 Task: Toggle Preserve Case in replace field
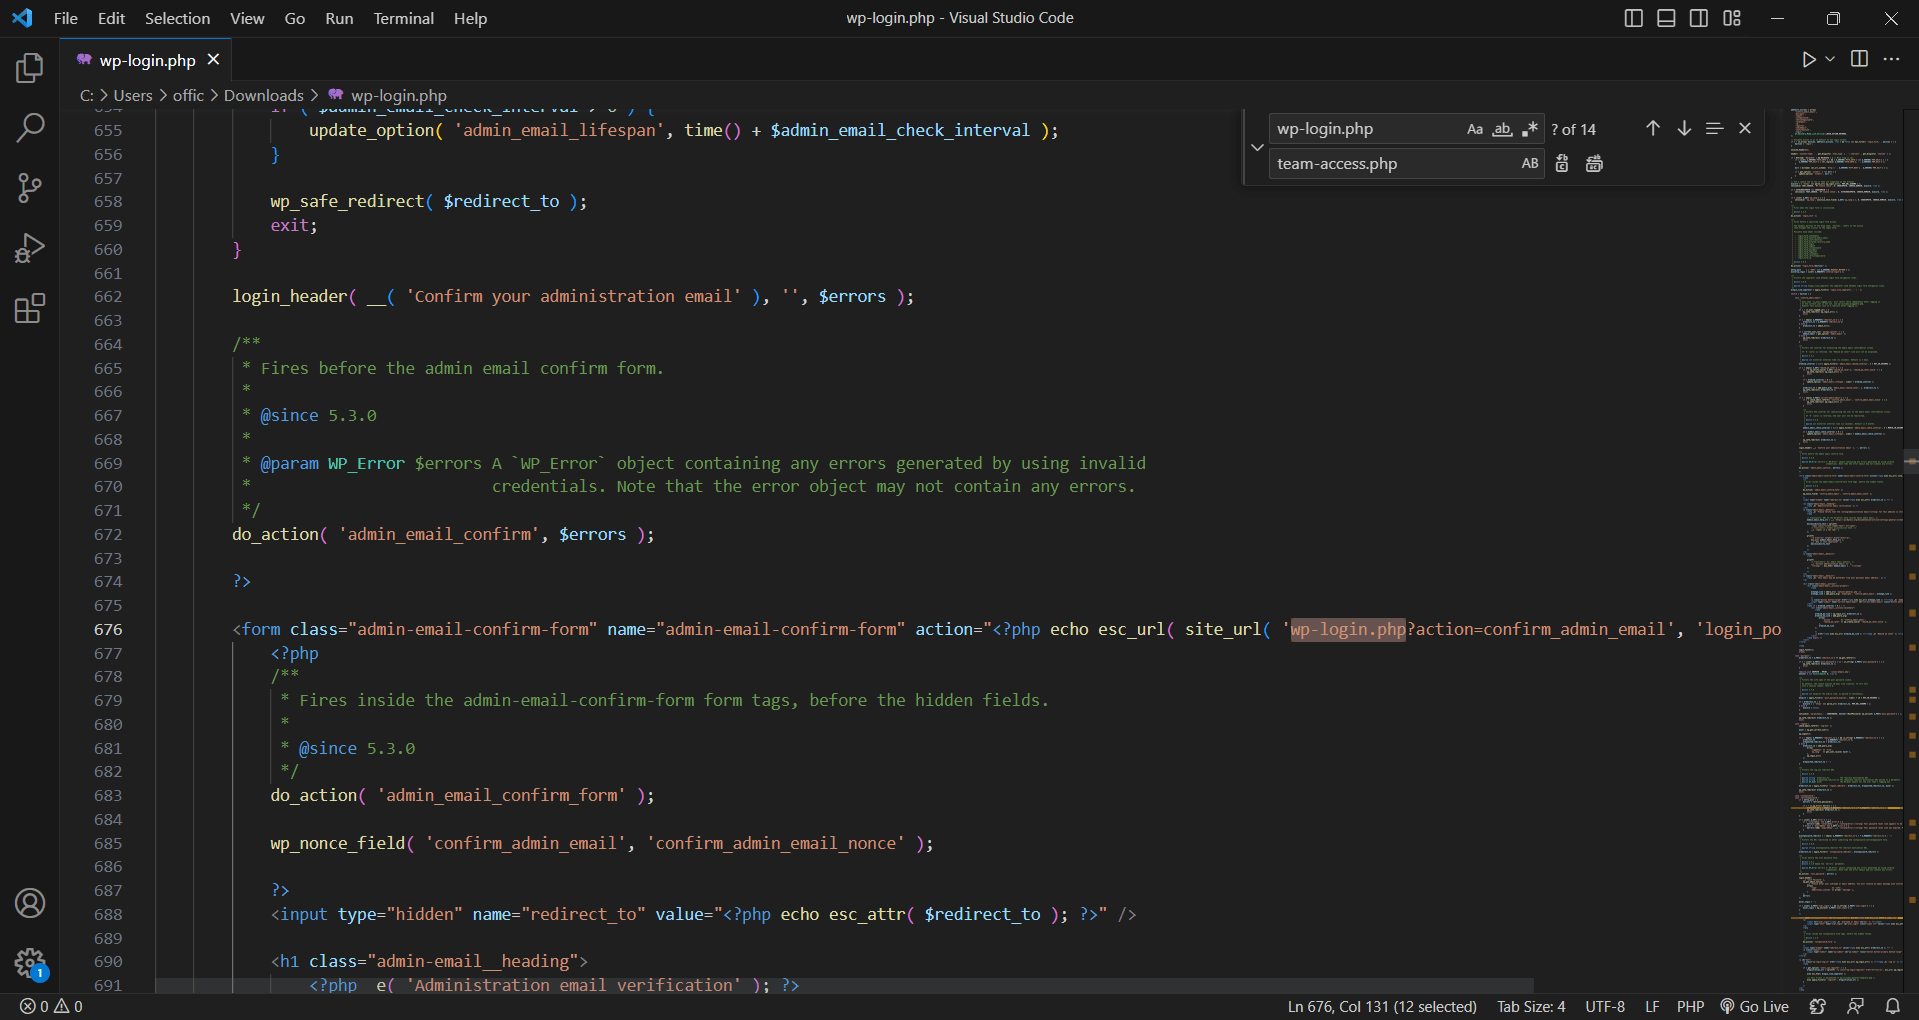[x=1530, y=163]
